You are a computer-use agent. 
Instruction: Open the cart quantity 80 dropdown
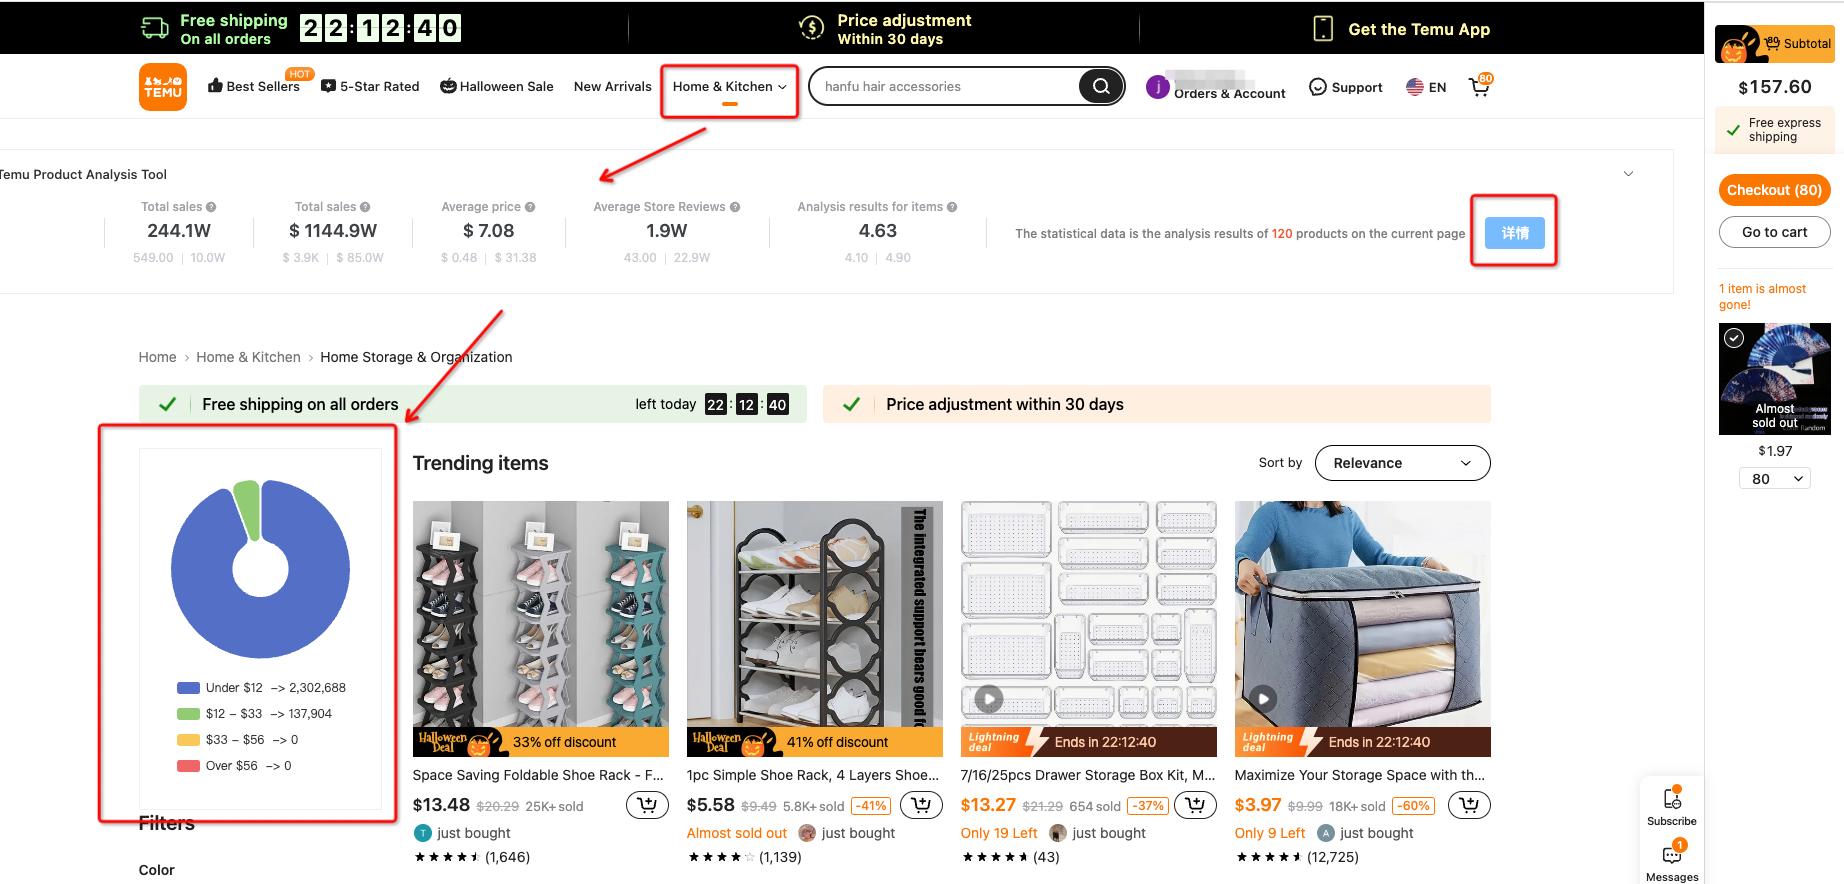tap(1774, 479)
